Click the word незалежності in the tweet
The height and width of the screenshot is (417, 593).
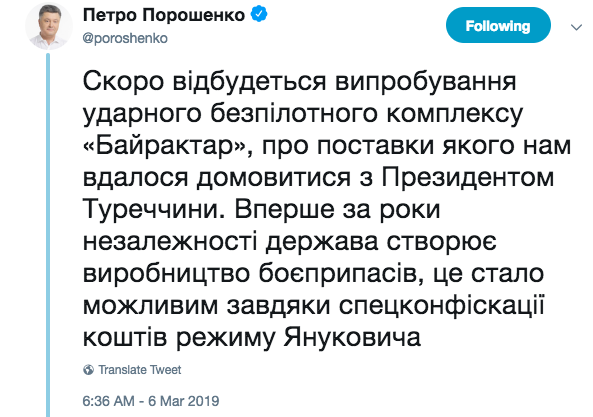[x=170, y=241]
